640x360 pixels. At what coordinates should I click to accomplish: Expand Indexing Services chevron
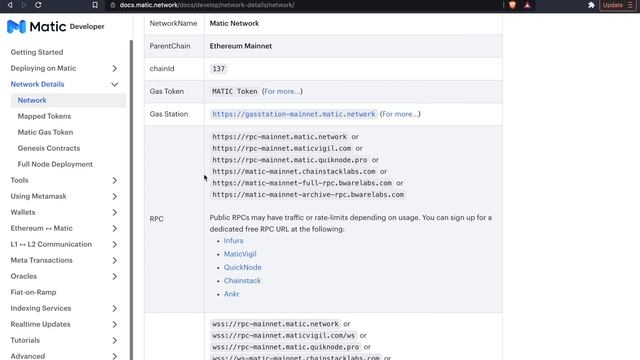tap(115, 308)
